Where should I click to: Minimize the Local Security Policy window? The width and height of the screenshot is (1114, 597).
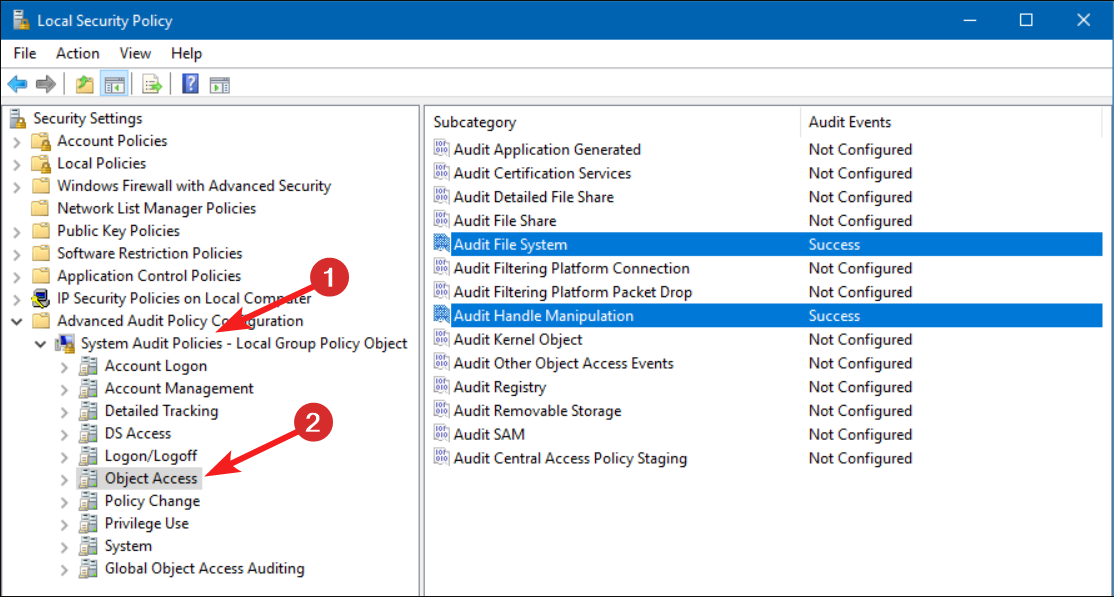tap(970, 20)
